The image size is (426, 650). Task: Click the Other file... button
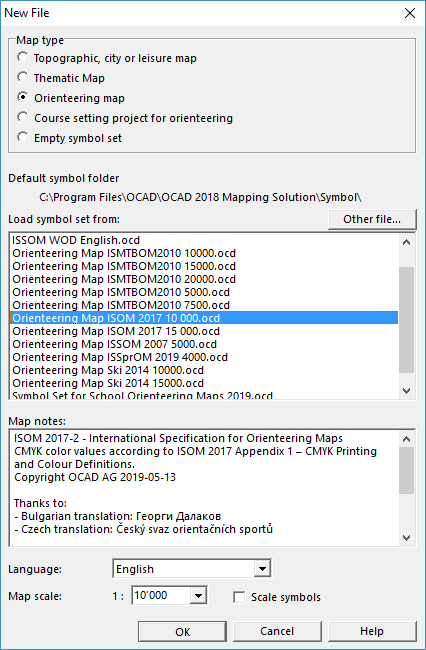(x=372, y=219)
